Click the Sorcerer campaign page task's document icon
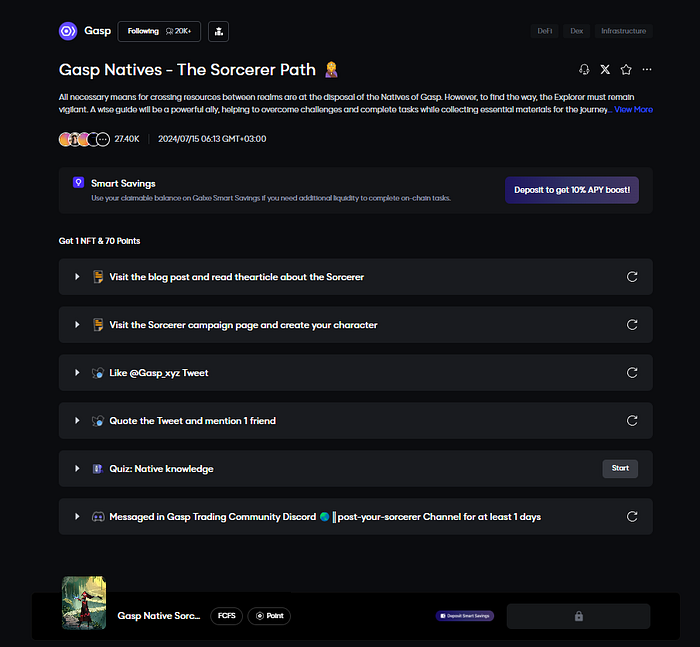Viewport: 700px width, 647px height. click(x=98, y=325)
